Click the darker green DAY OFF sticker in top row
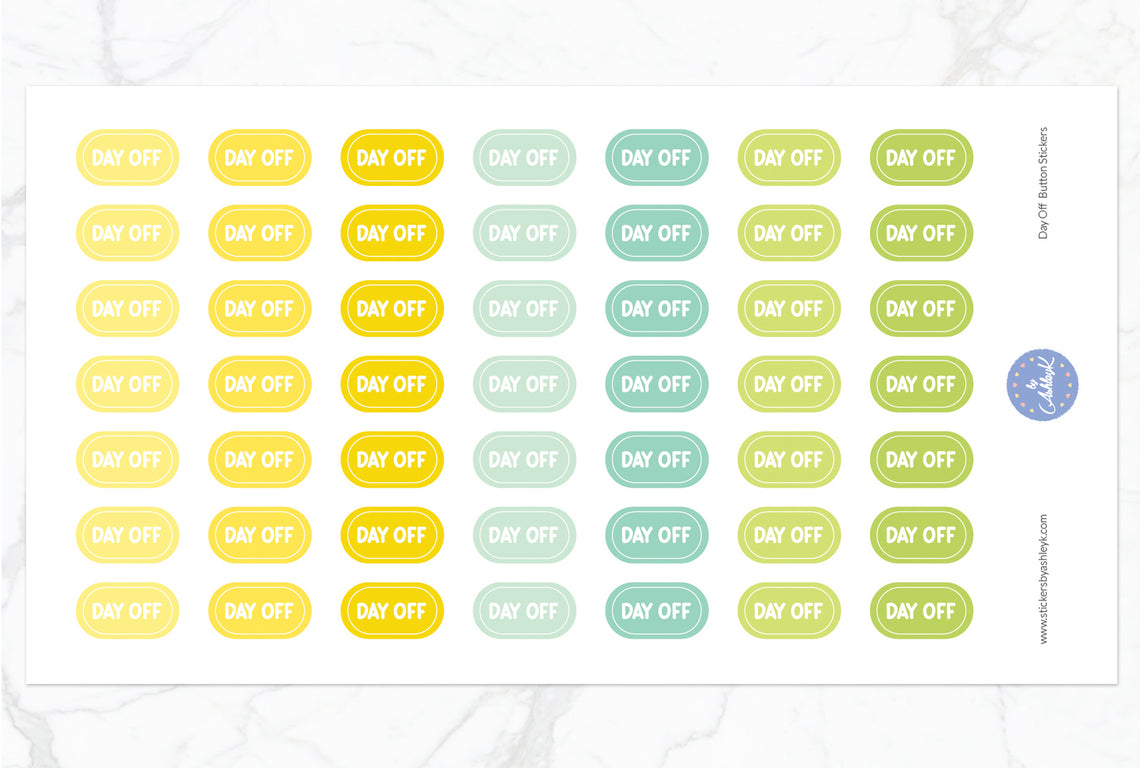Viewport: 1140px width, 768px height. (x=921, y=158)
